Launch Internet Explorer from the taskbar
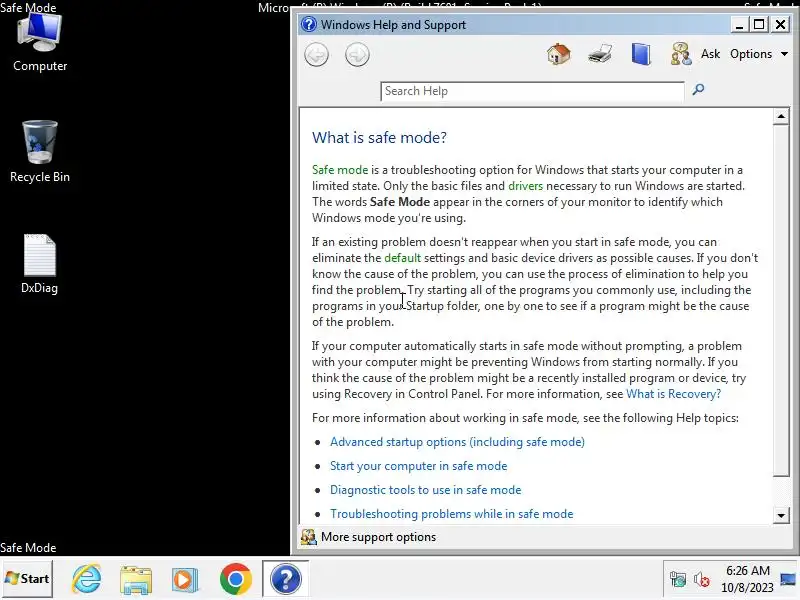This screenshot has width=800, height=600. 86,579
